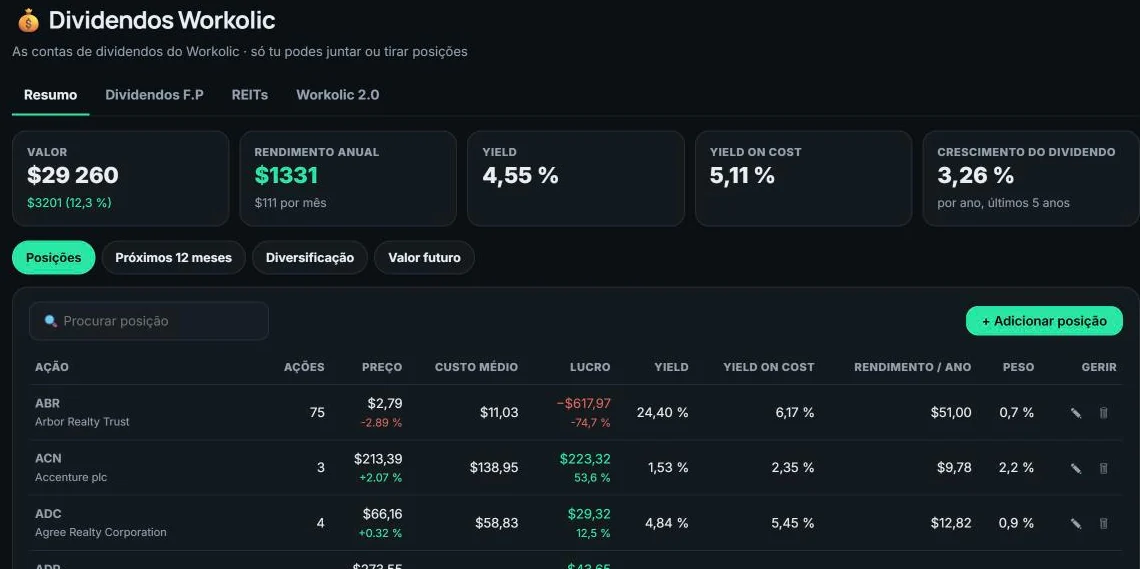Click ABR price $2,79

coord(385,403)
